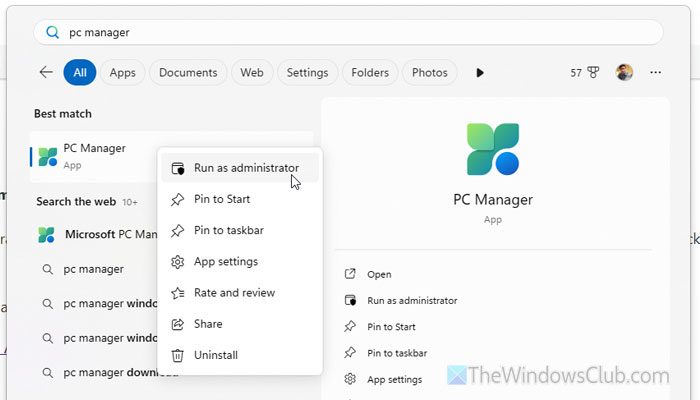Select the All filter tab
Viewport: 700px width, 400px height.
click(80, 72)
